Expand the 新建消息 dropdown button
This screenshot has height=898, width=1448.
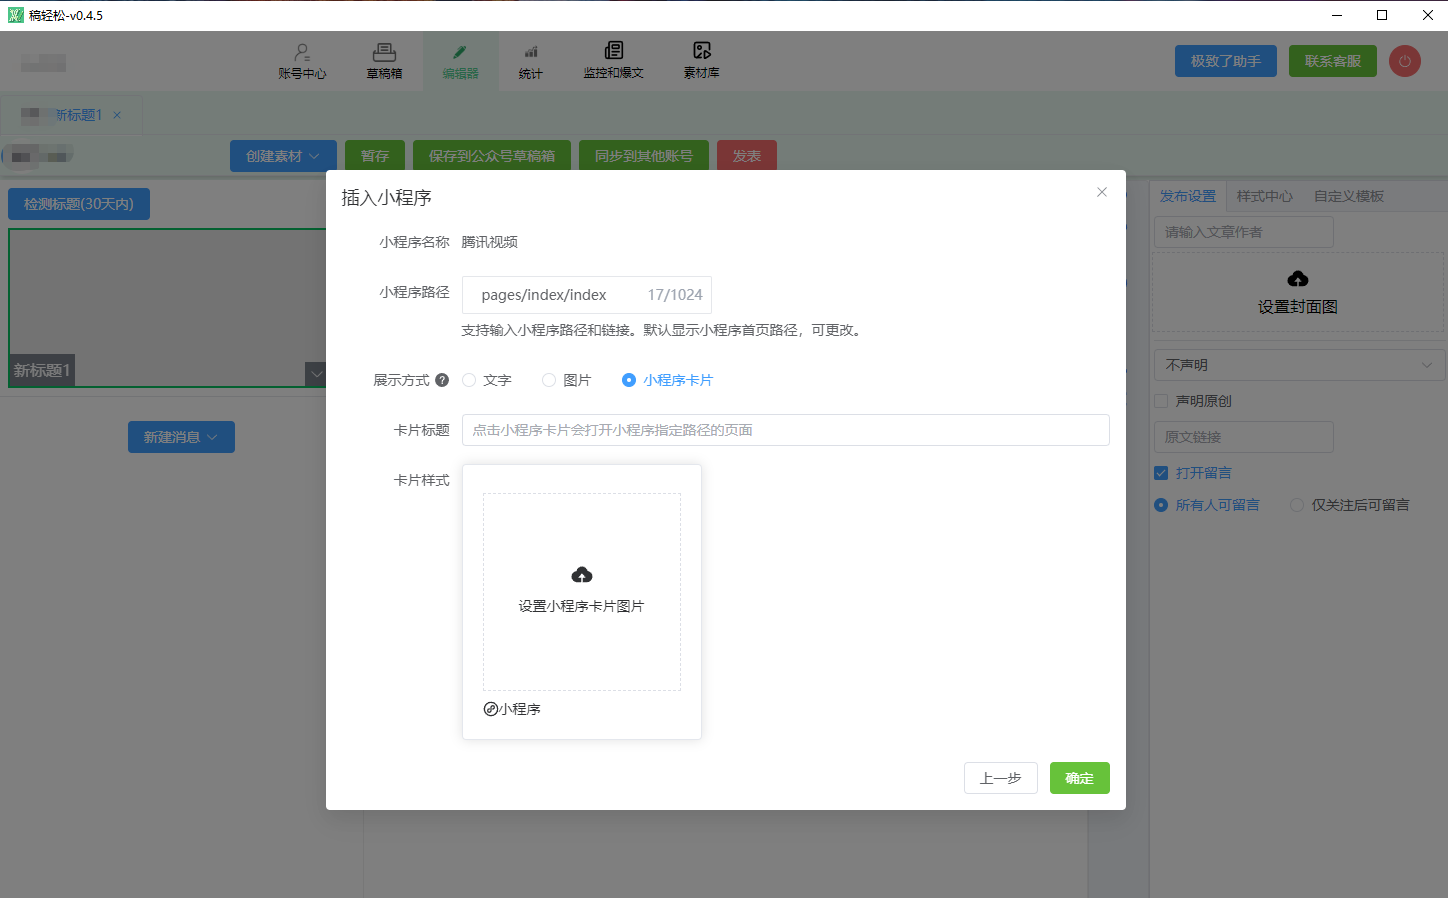pyautogui.click(x=181, y=437)
